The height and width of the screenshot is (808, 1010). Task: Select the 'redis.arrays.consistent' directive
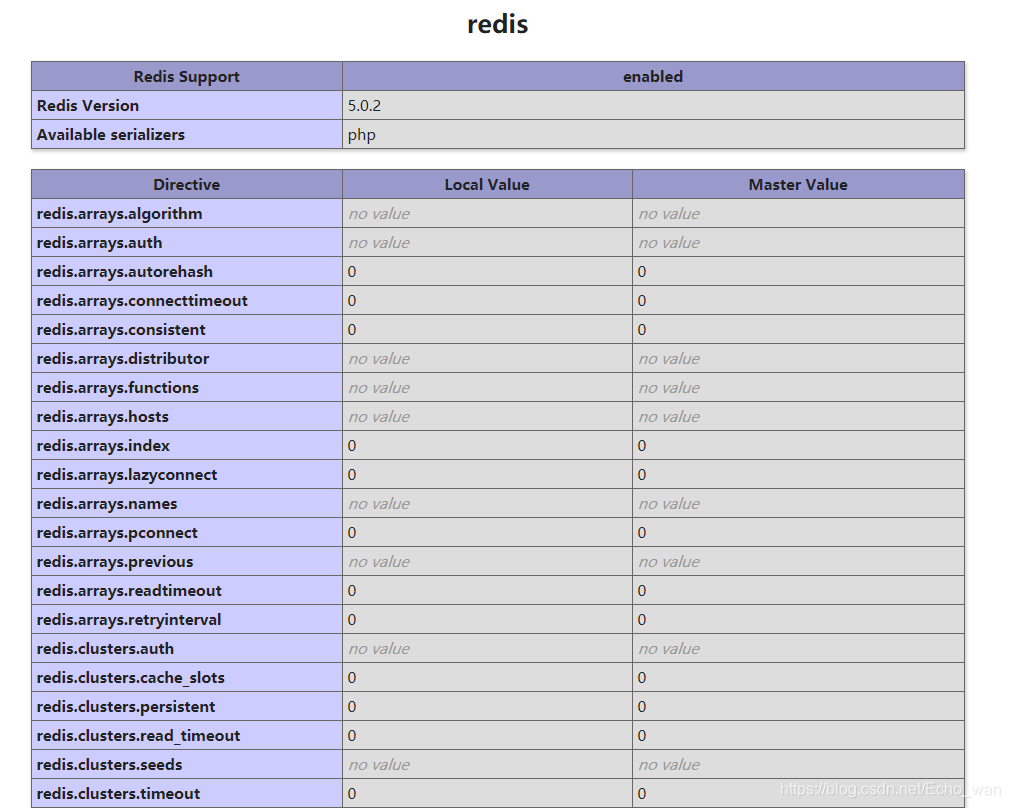[121, 330]
